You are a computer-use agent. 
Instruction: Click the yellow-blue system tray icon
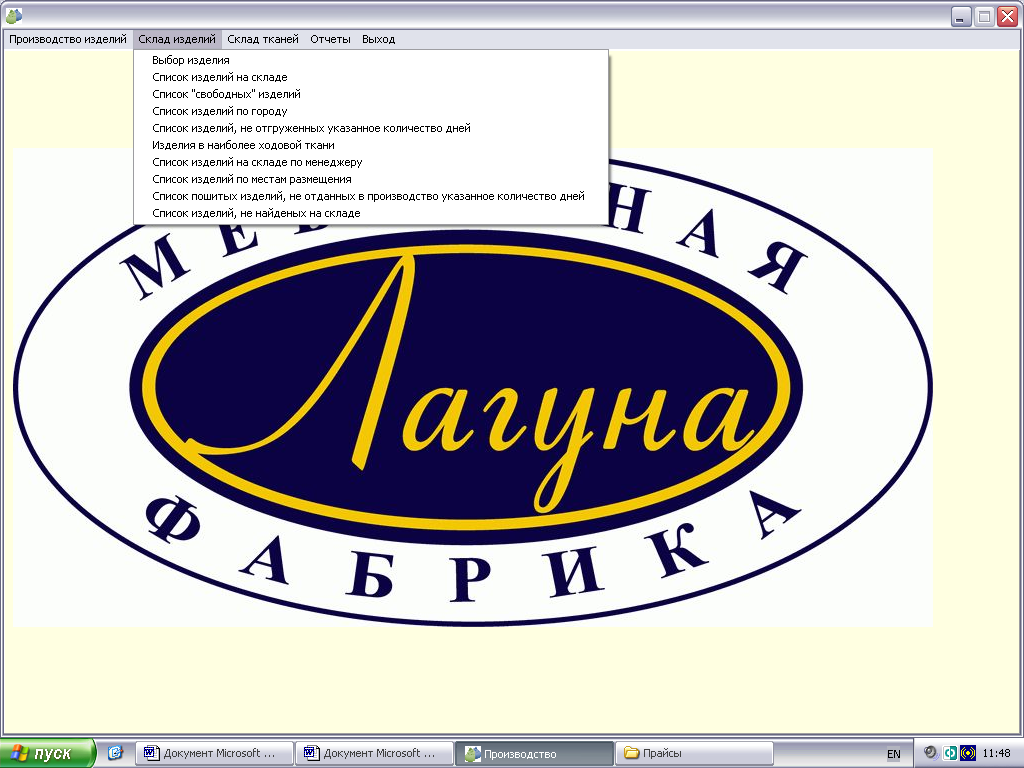click(x=968, y=753)
